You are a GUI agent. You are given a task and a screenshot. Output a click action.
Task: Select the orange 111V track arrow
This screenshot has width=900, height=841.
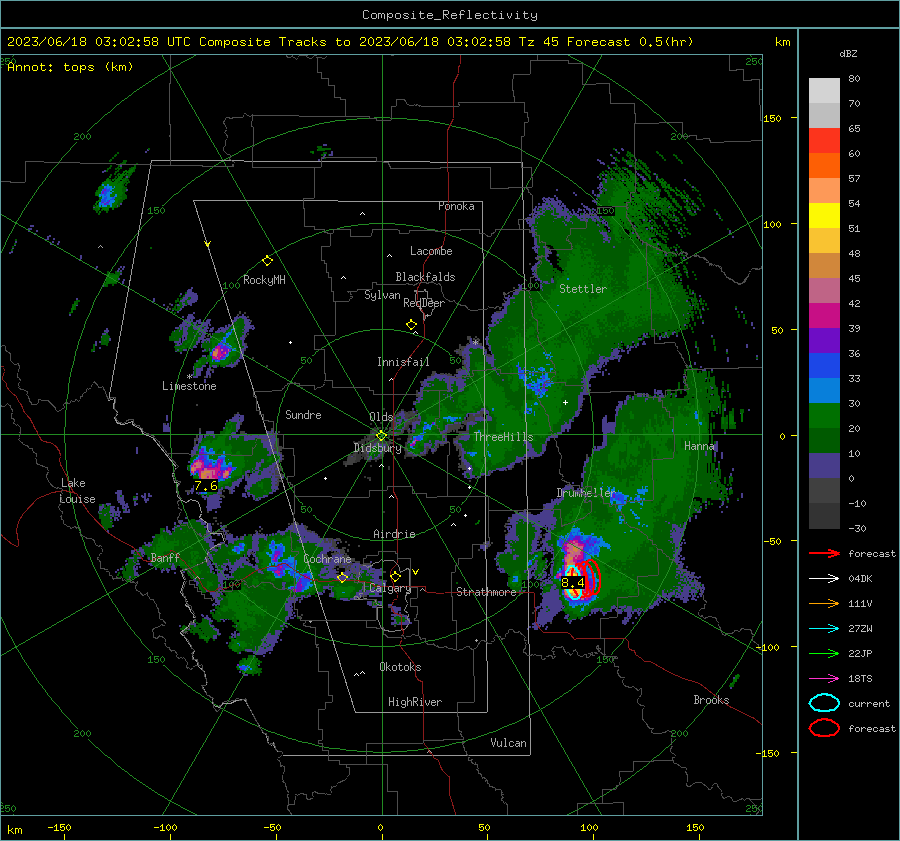[824, 603]
